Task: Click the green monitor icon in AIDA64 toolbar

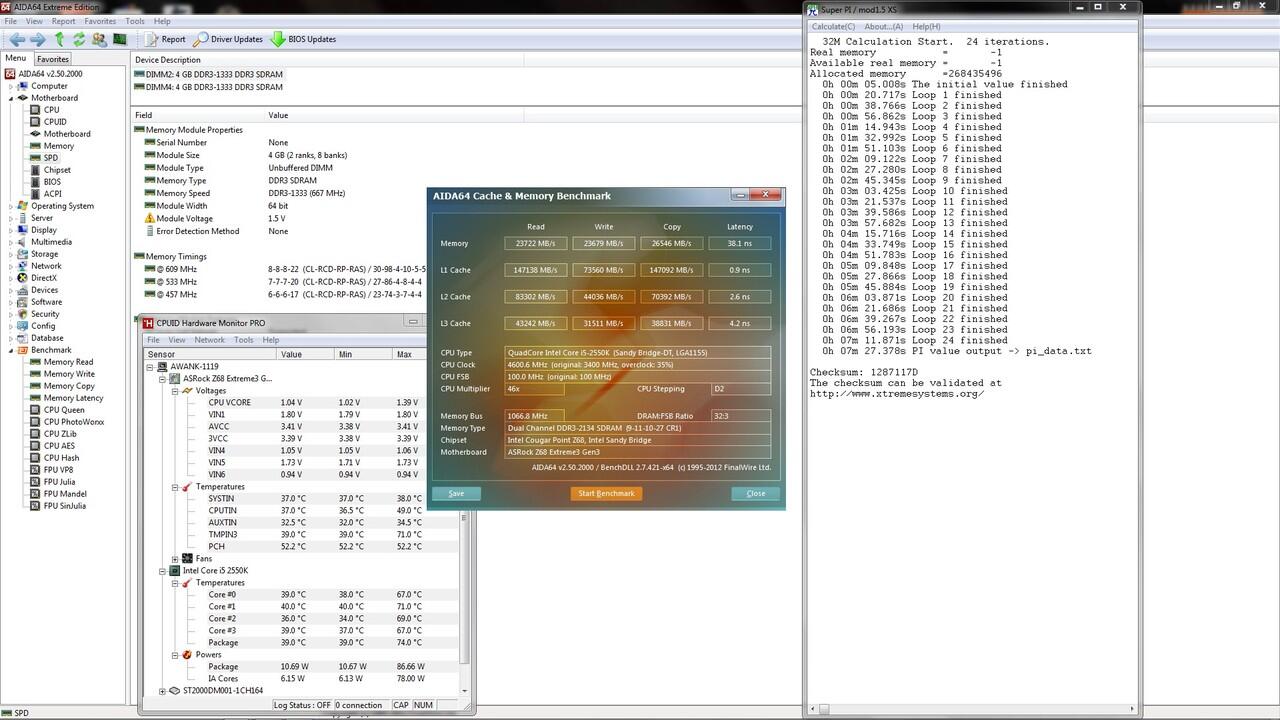Action: click(x=120, y=39)
